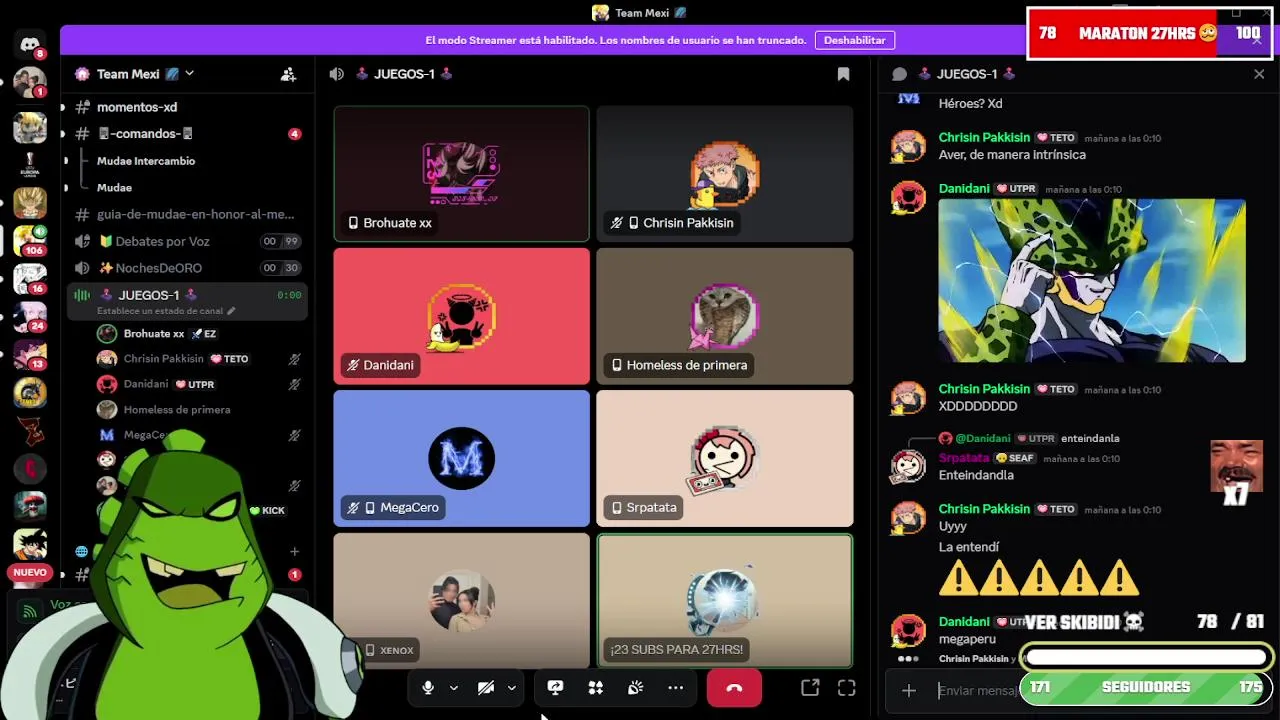Close the JUEGOS-1 chat panel
This screenshot has width=1280, height=720.
coord(1259,74)
